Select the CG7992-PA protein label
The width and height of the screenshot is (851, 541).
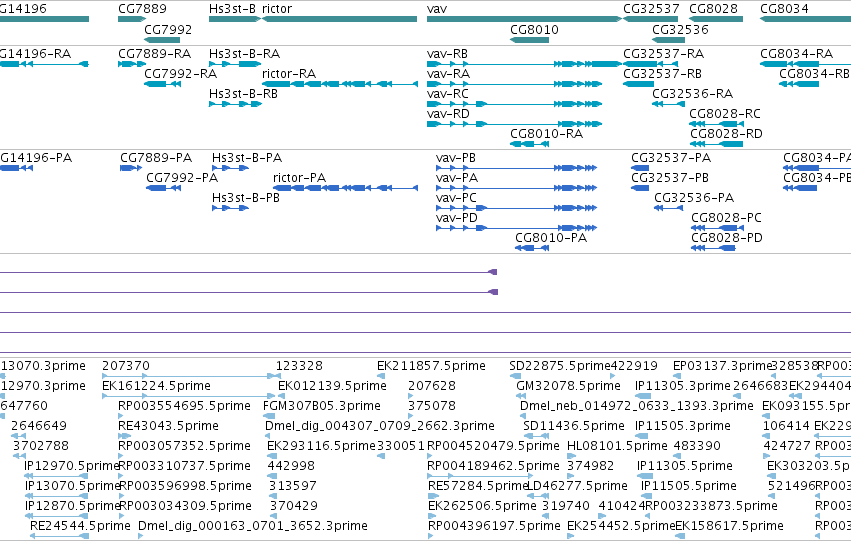[182, 178]
